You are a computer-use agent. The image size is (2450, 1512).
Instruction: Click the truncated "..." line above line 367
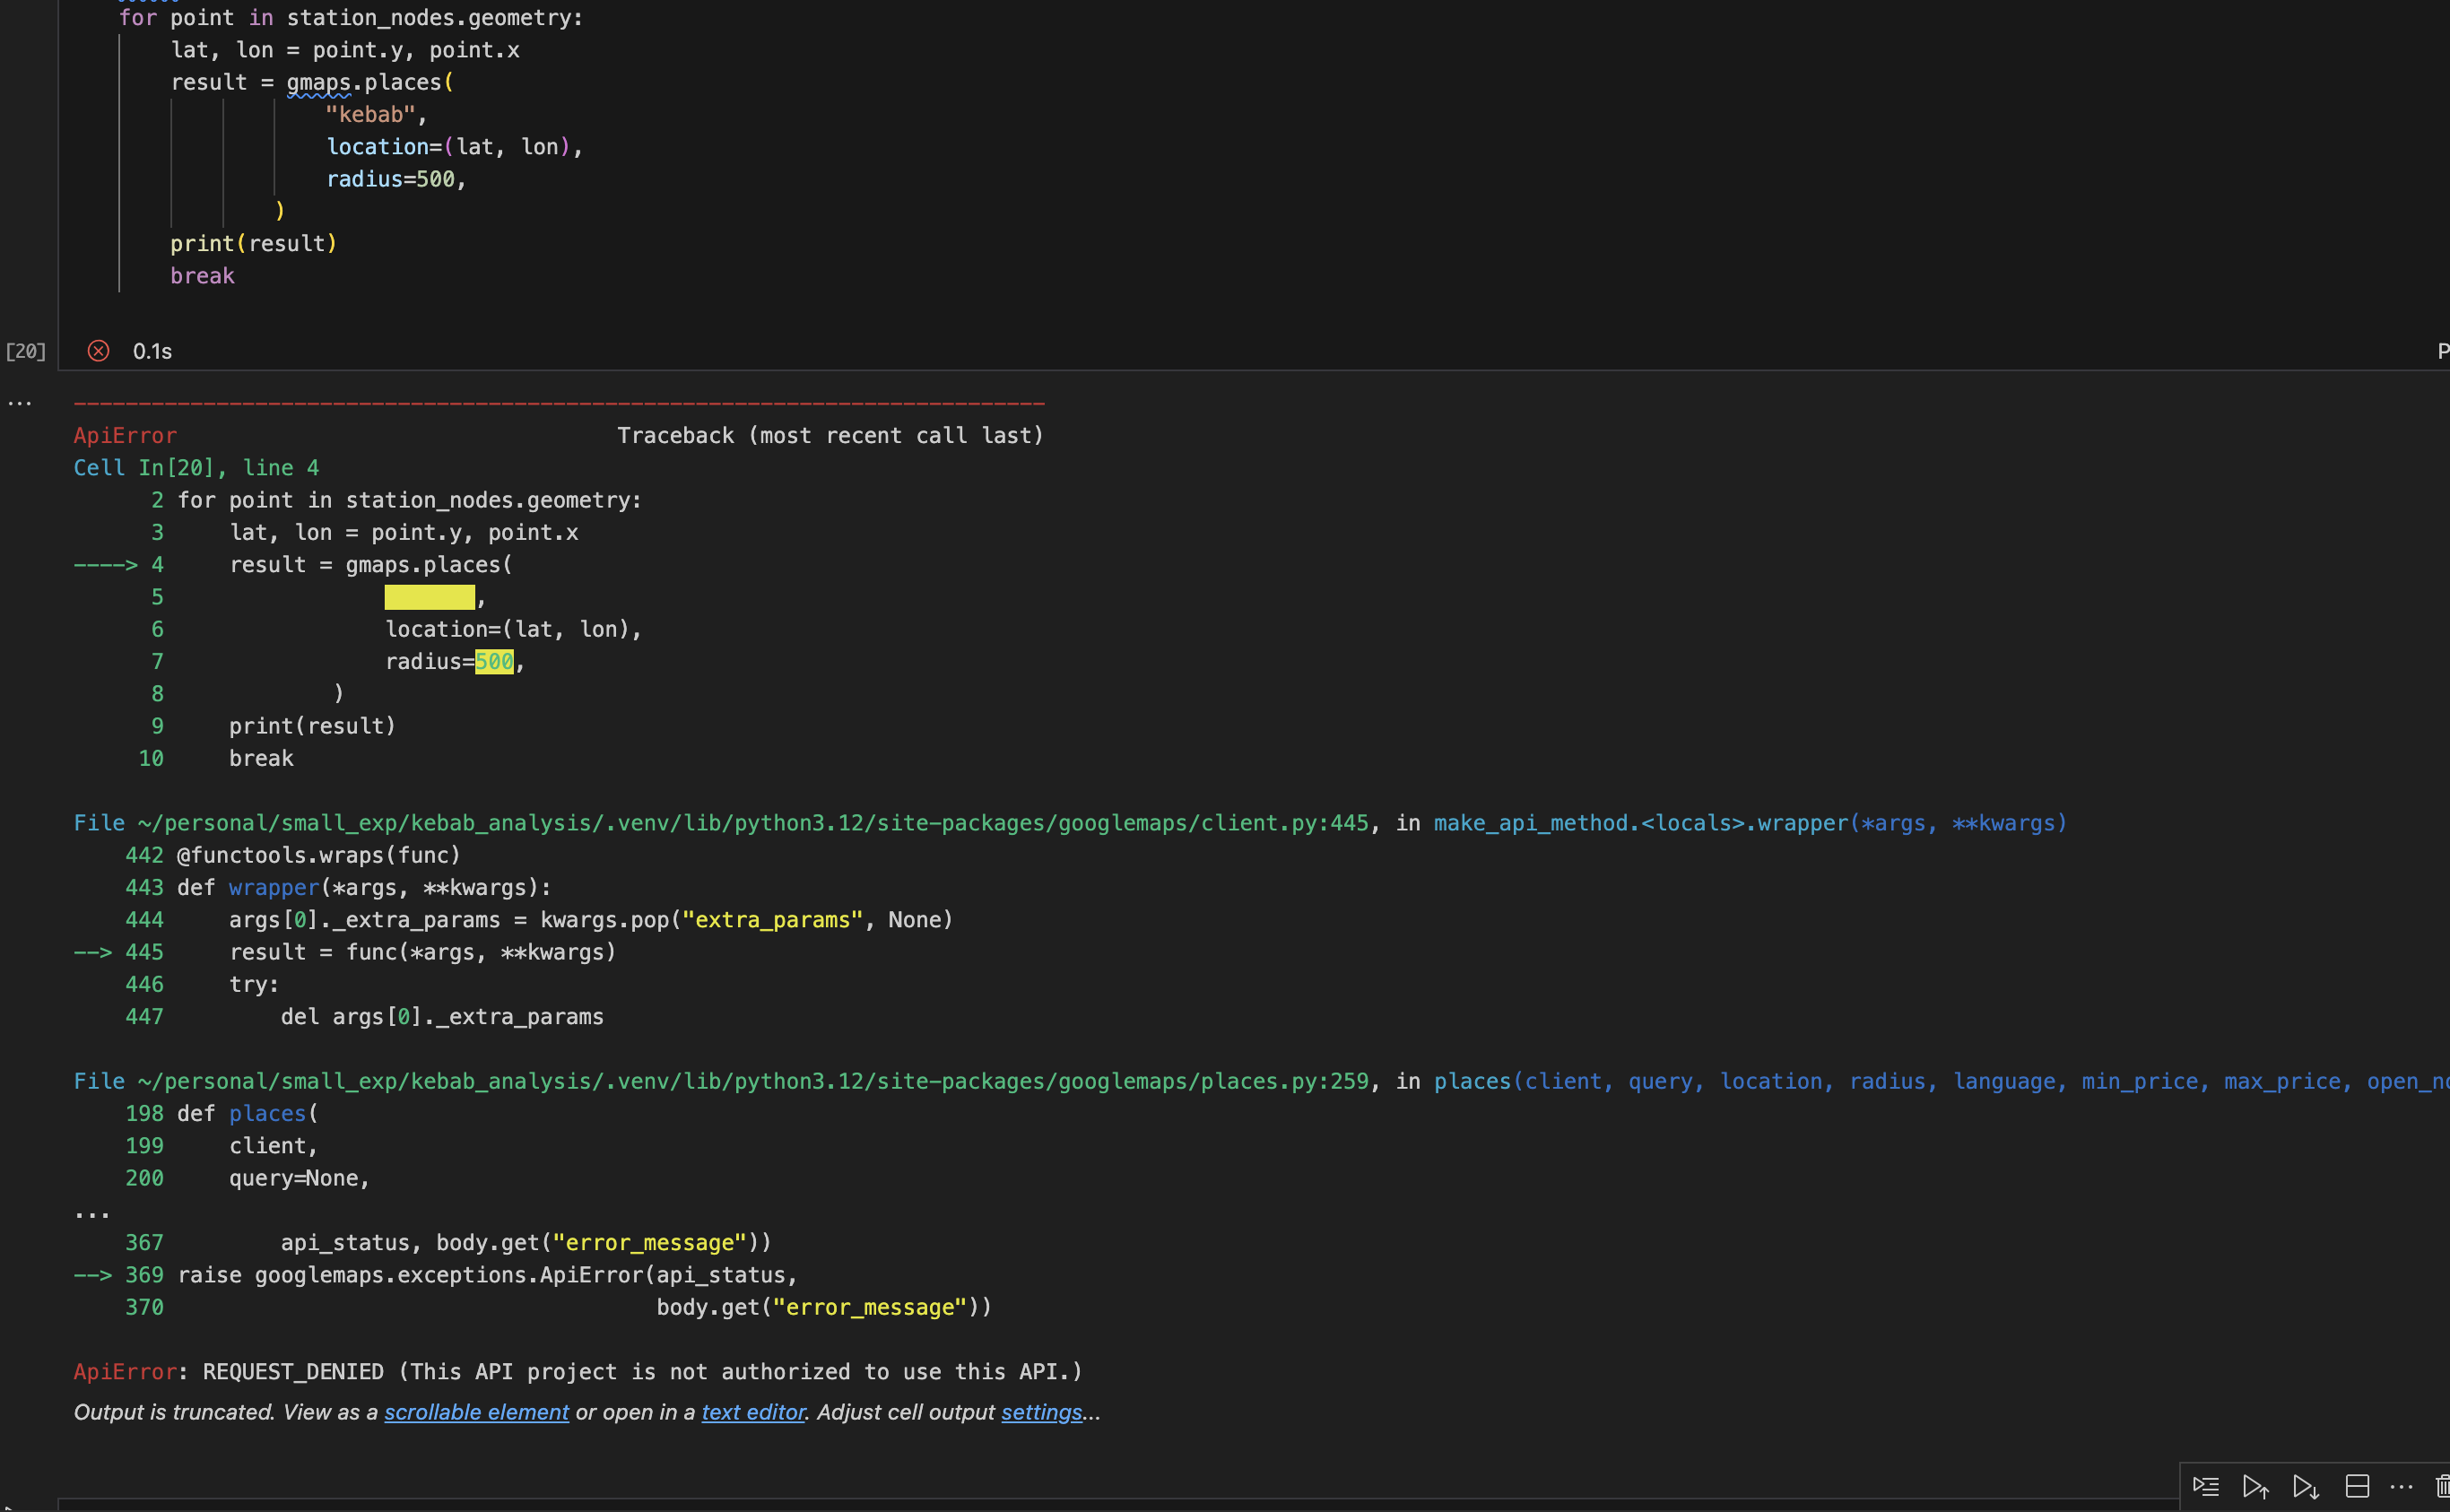[x=92, y=1214]
